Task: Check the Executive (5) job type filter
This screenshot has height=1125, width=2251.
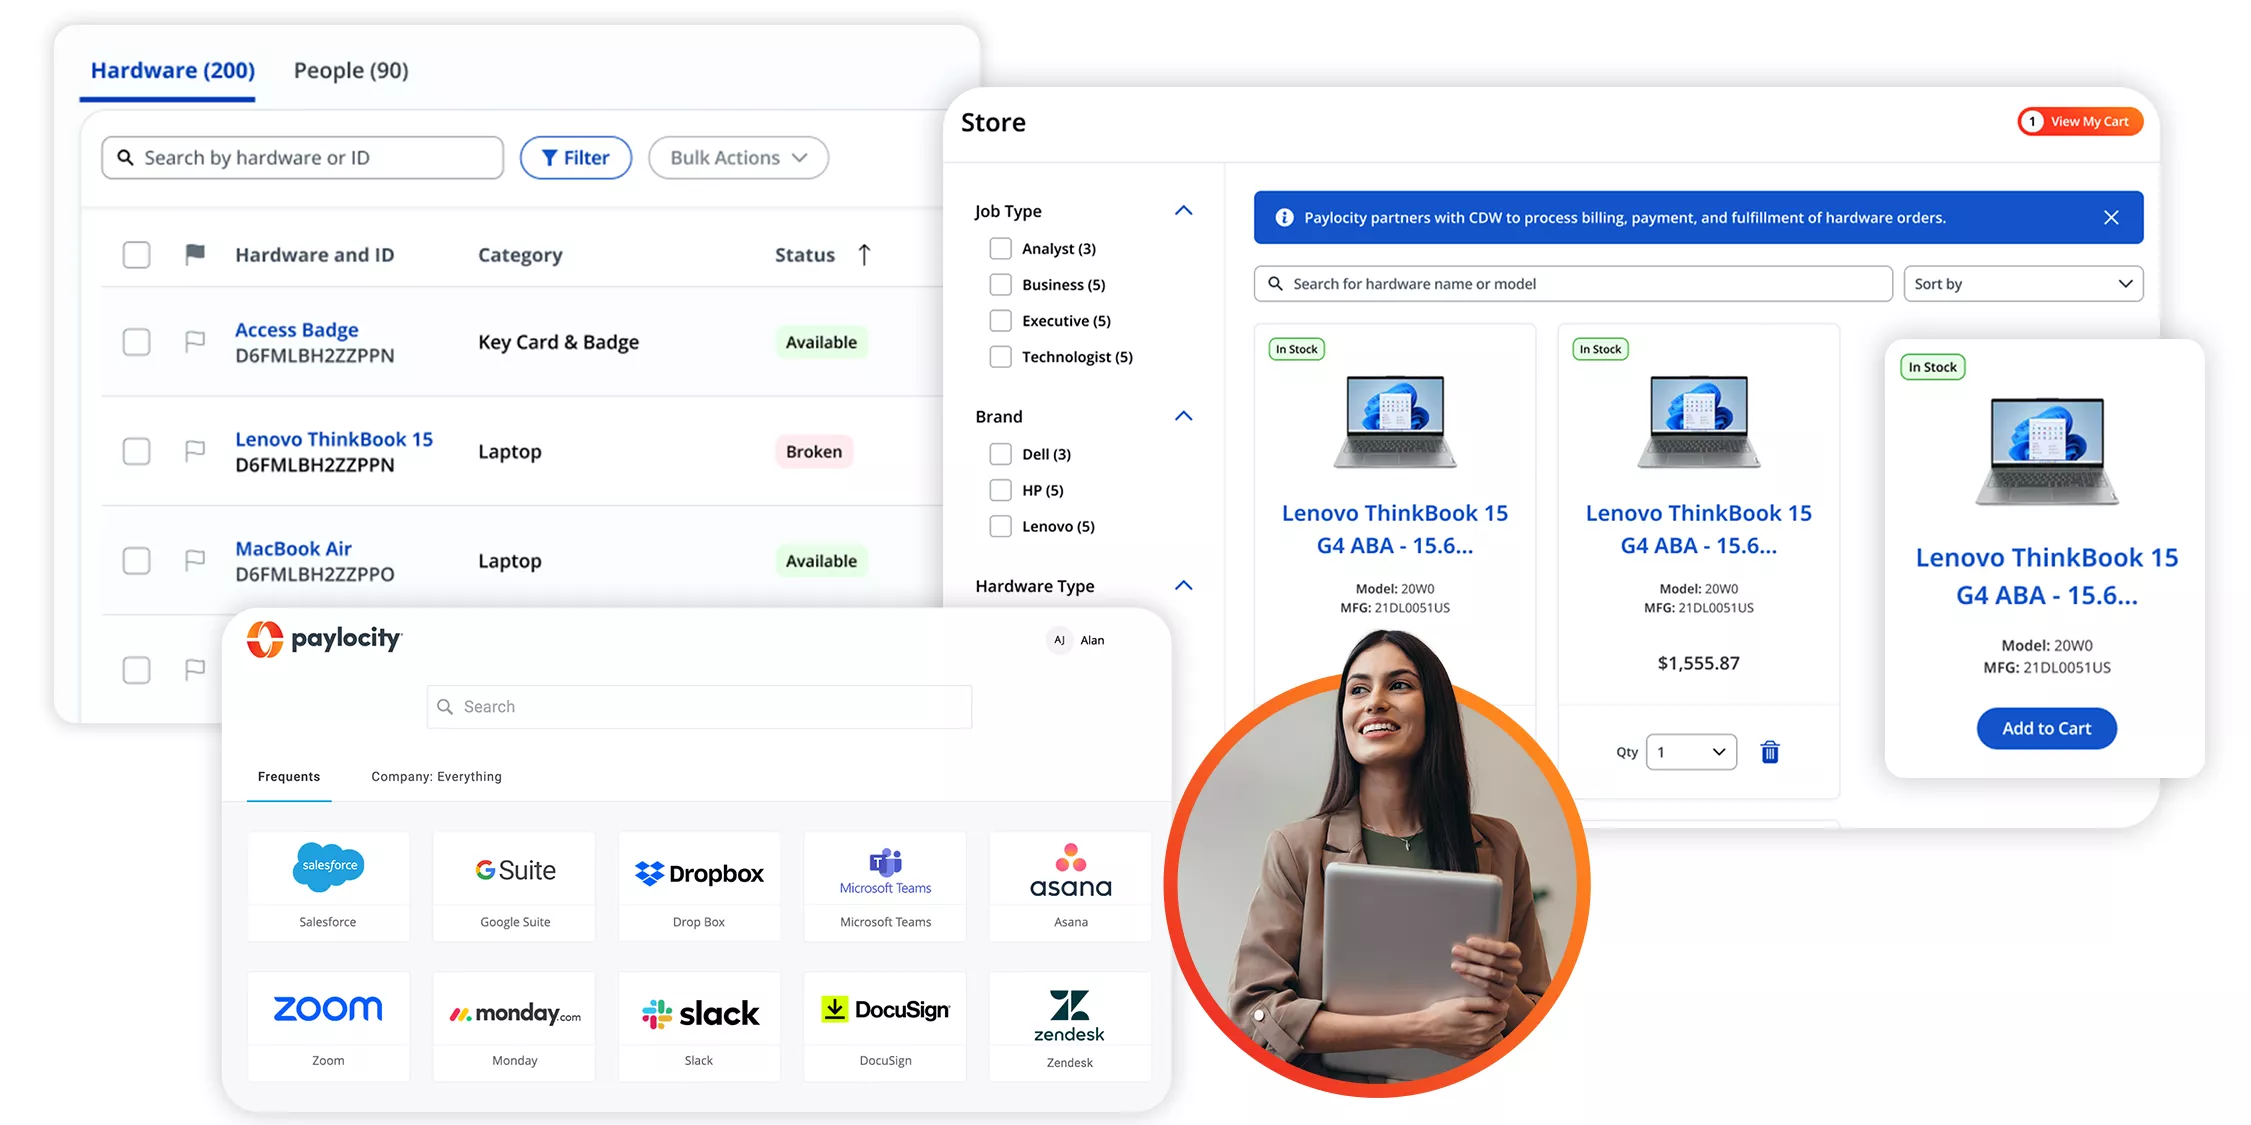Action: 1000,320
